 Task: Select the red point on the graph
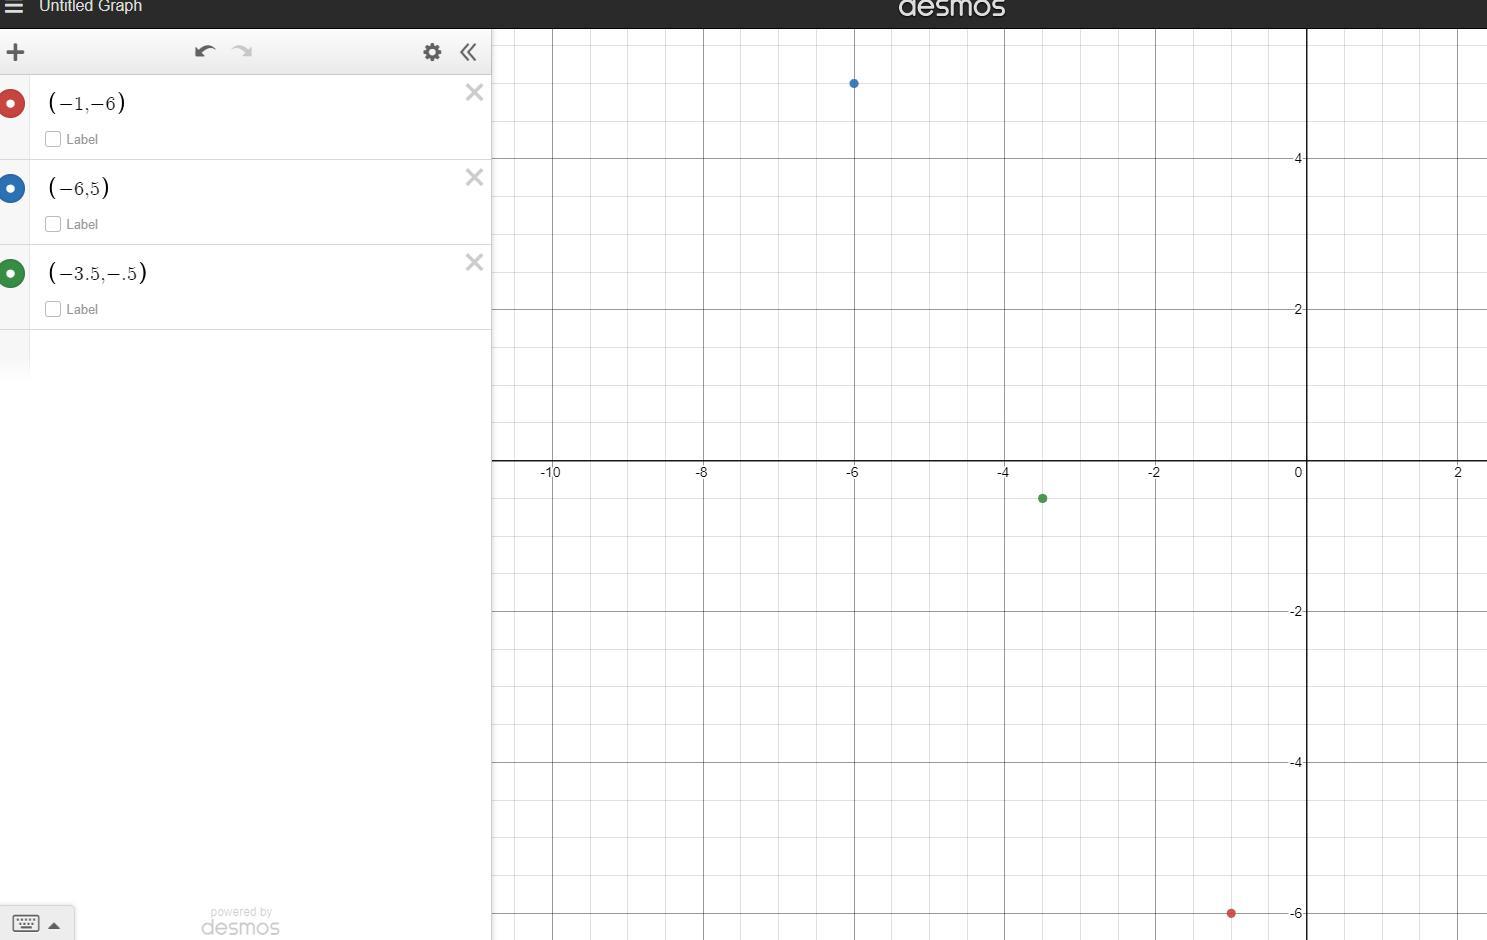tap(1231, 913)
